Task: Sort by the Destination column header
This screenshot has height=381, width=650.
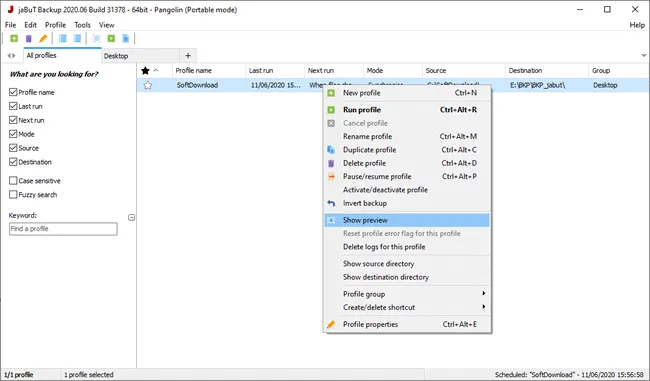Action: click(x=547, y=70)
